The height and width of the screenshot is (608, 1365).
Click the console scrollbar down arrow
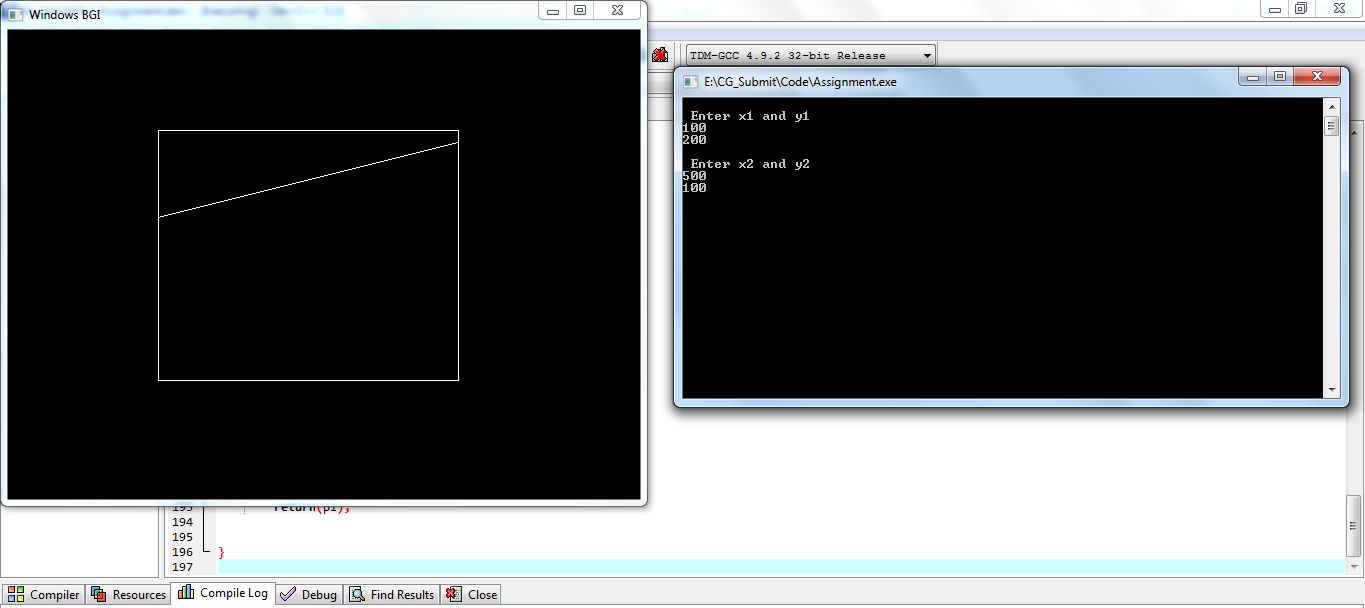click(x=1332, y=389)
